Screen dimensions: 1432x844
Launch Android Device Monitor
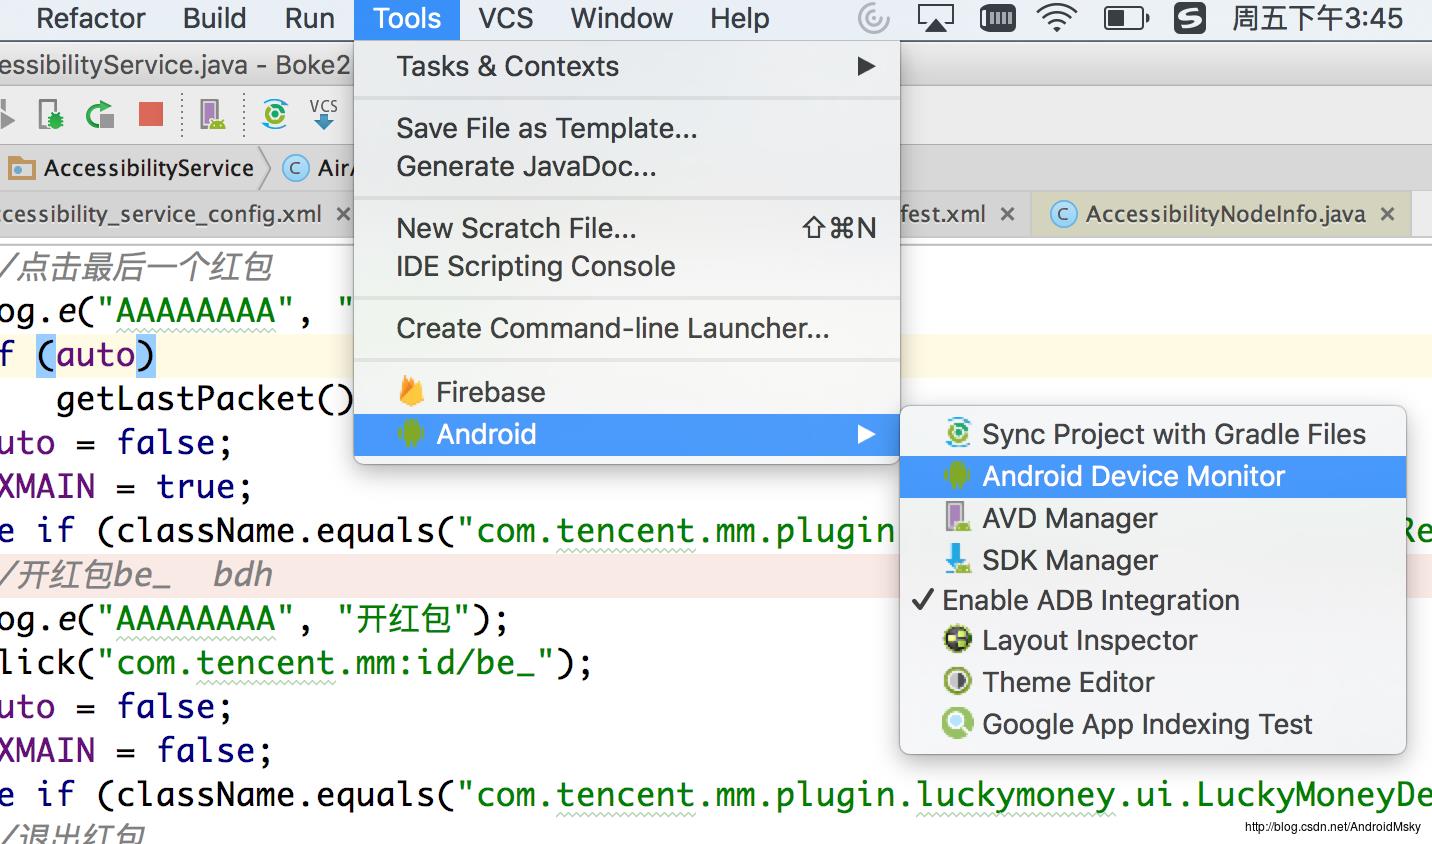tap(1153, 476)
